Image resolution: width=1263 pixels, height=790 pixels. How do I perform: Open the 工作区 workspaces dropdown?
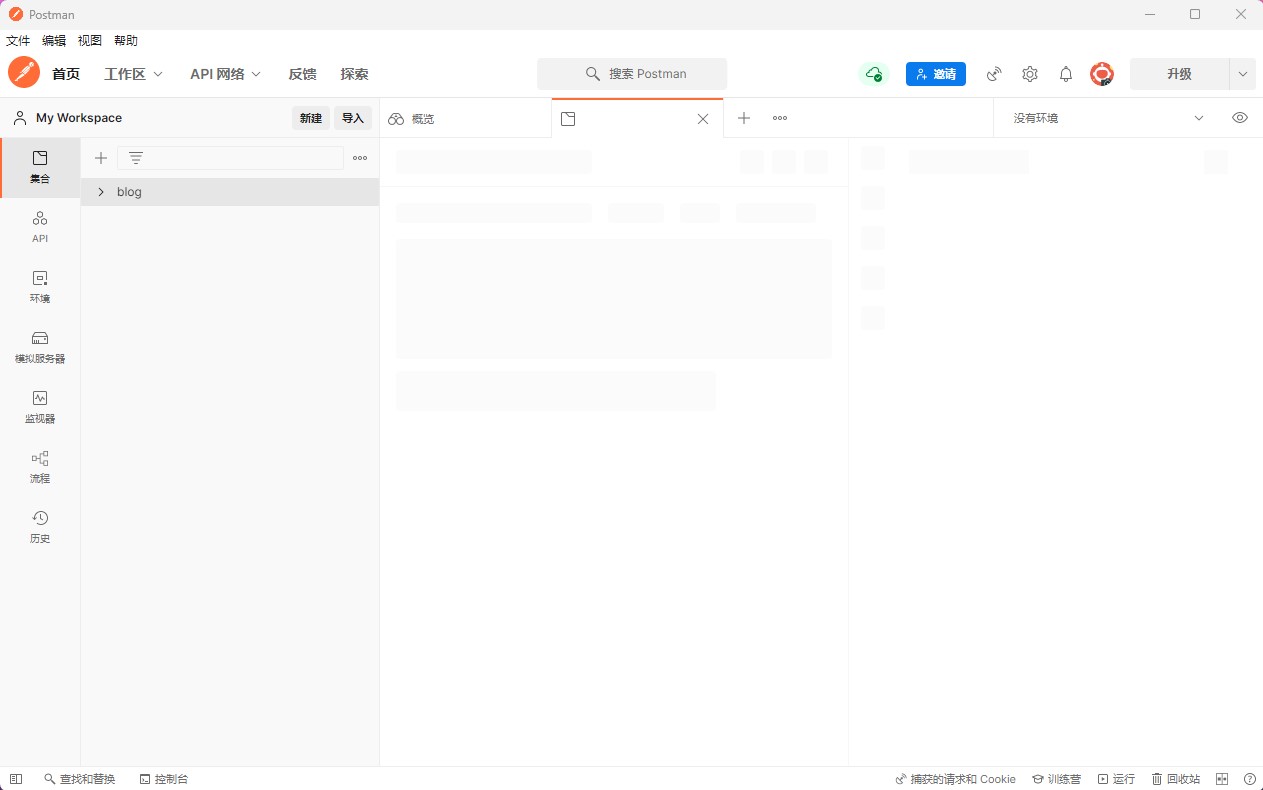133,74
